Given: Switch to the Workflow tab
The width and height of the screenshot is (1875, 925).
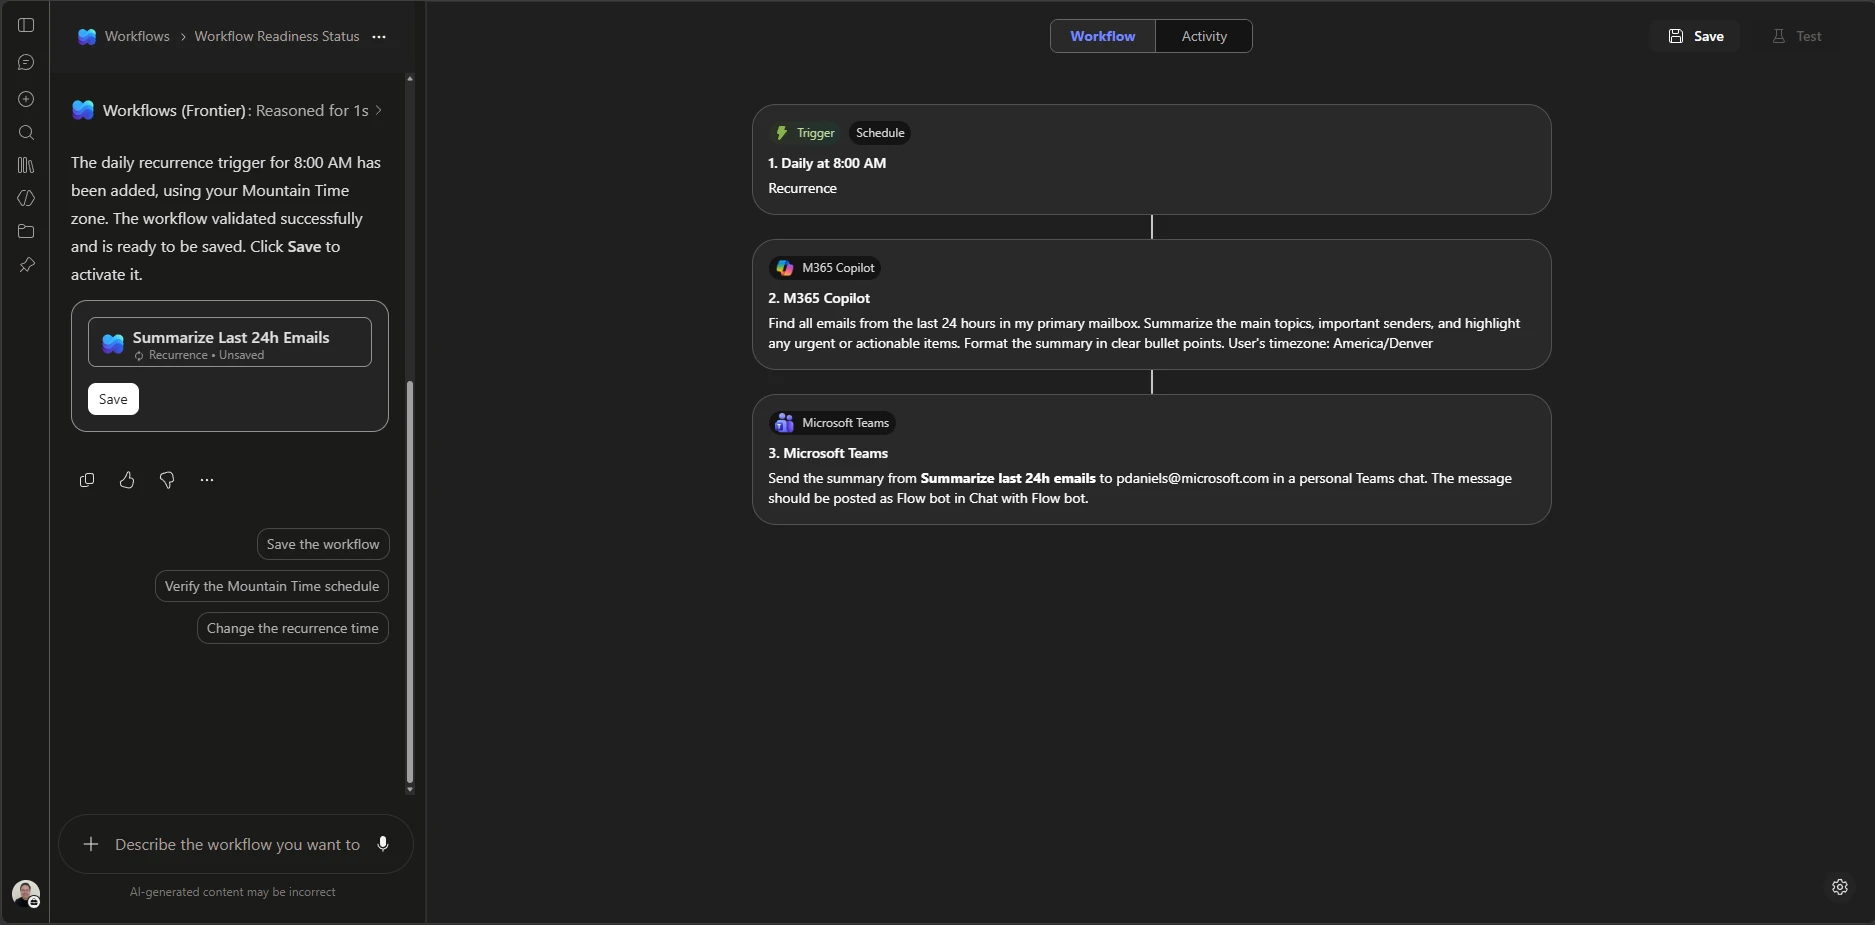Looking at the screenshot, I should click(x=1103, y=36).
